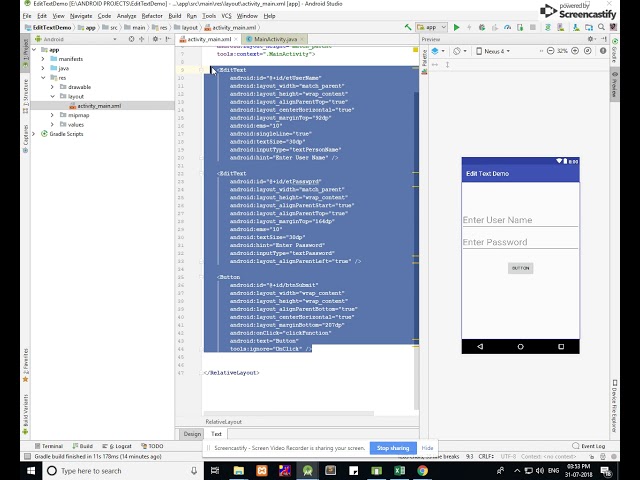The height and width of the screenshot is (480, 640).
Task: Open the Project Structure icon
Action: click(x=589, y=27)
